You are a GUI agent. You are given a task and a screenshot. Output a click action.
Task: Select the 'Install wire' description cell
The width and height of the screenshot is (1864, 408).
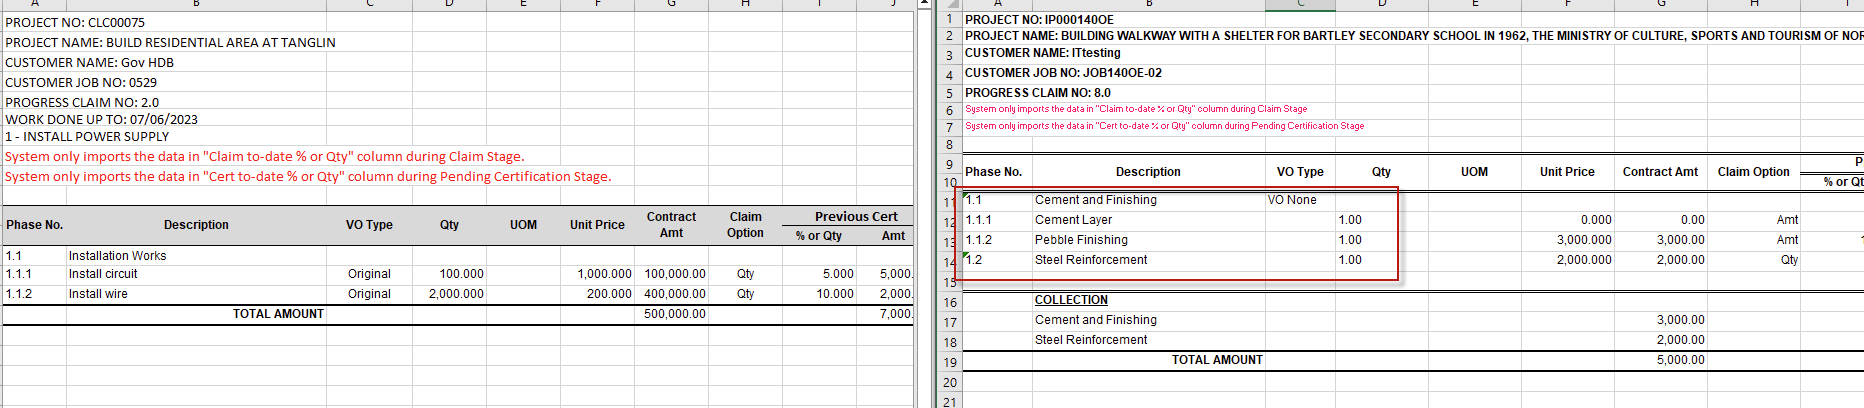tap(98, 294)
